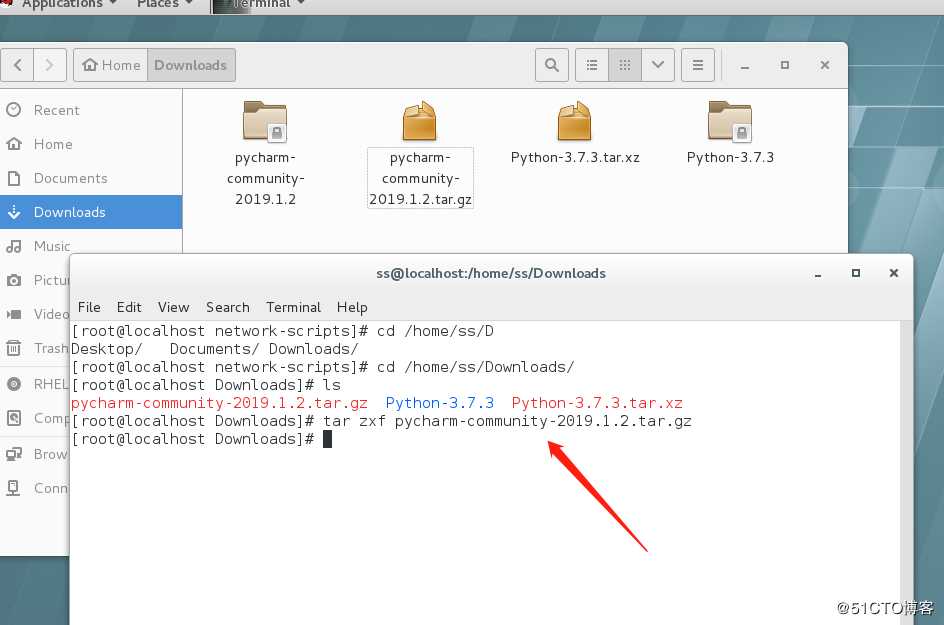
Task: Click Computer drive icon in sidebar
Action: pos(14,418)
